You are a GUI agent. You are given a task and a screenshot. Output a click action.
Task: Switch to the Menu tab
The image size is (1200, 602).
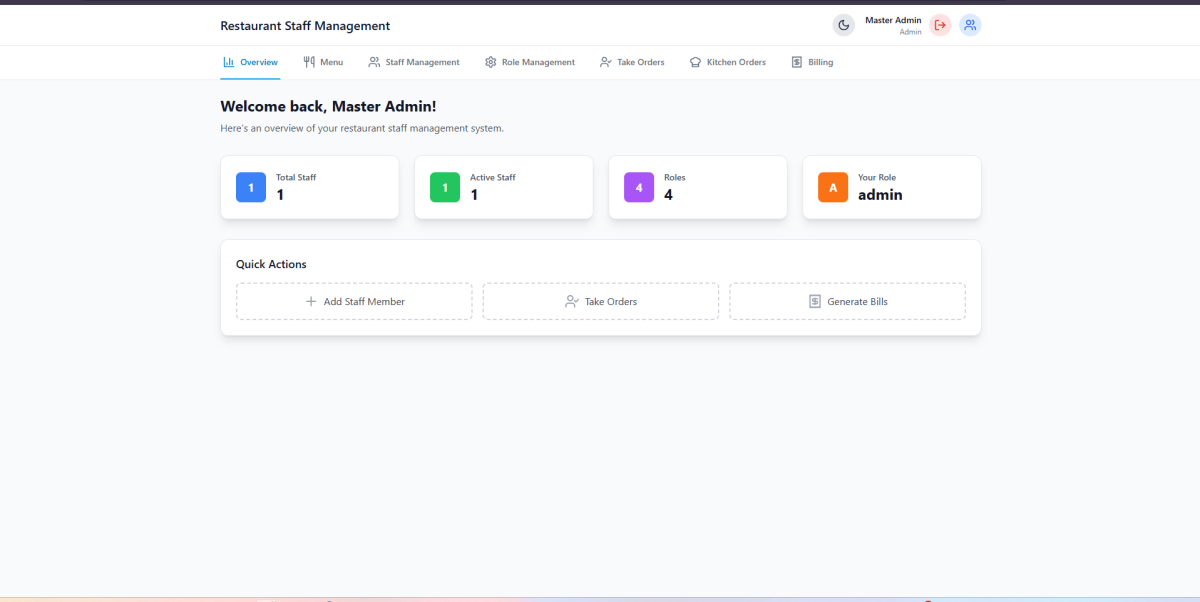point(323,62)
